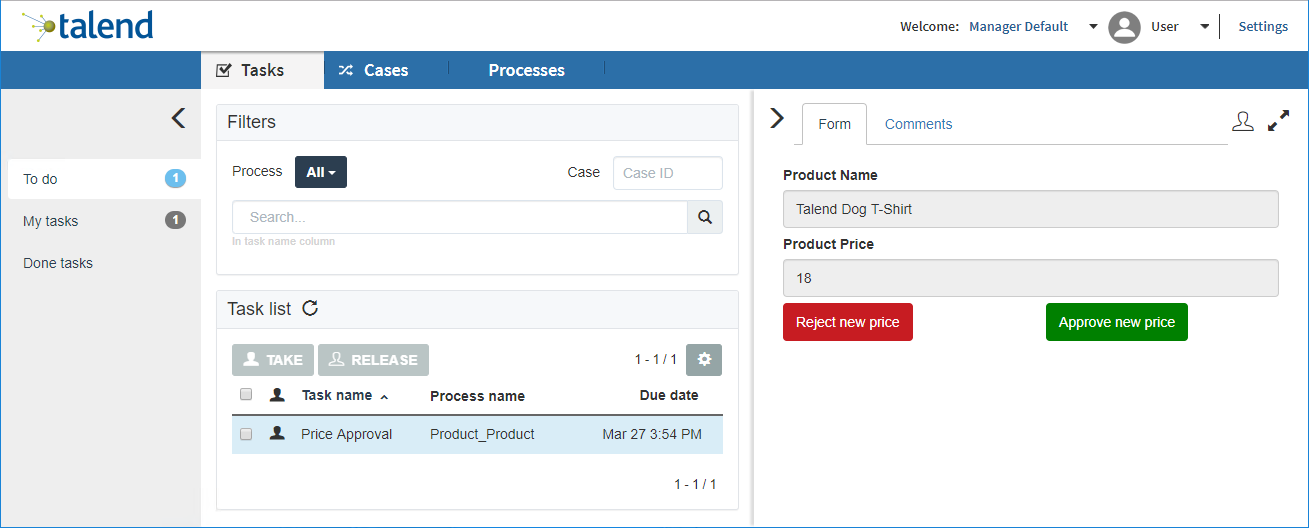Open the Process All dropdown
This screenshot has height=528, width=1309.
pos(320,172)
